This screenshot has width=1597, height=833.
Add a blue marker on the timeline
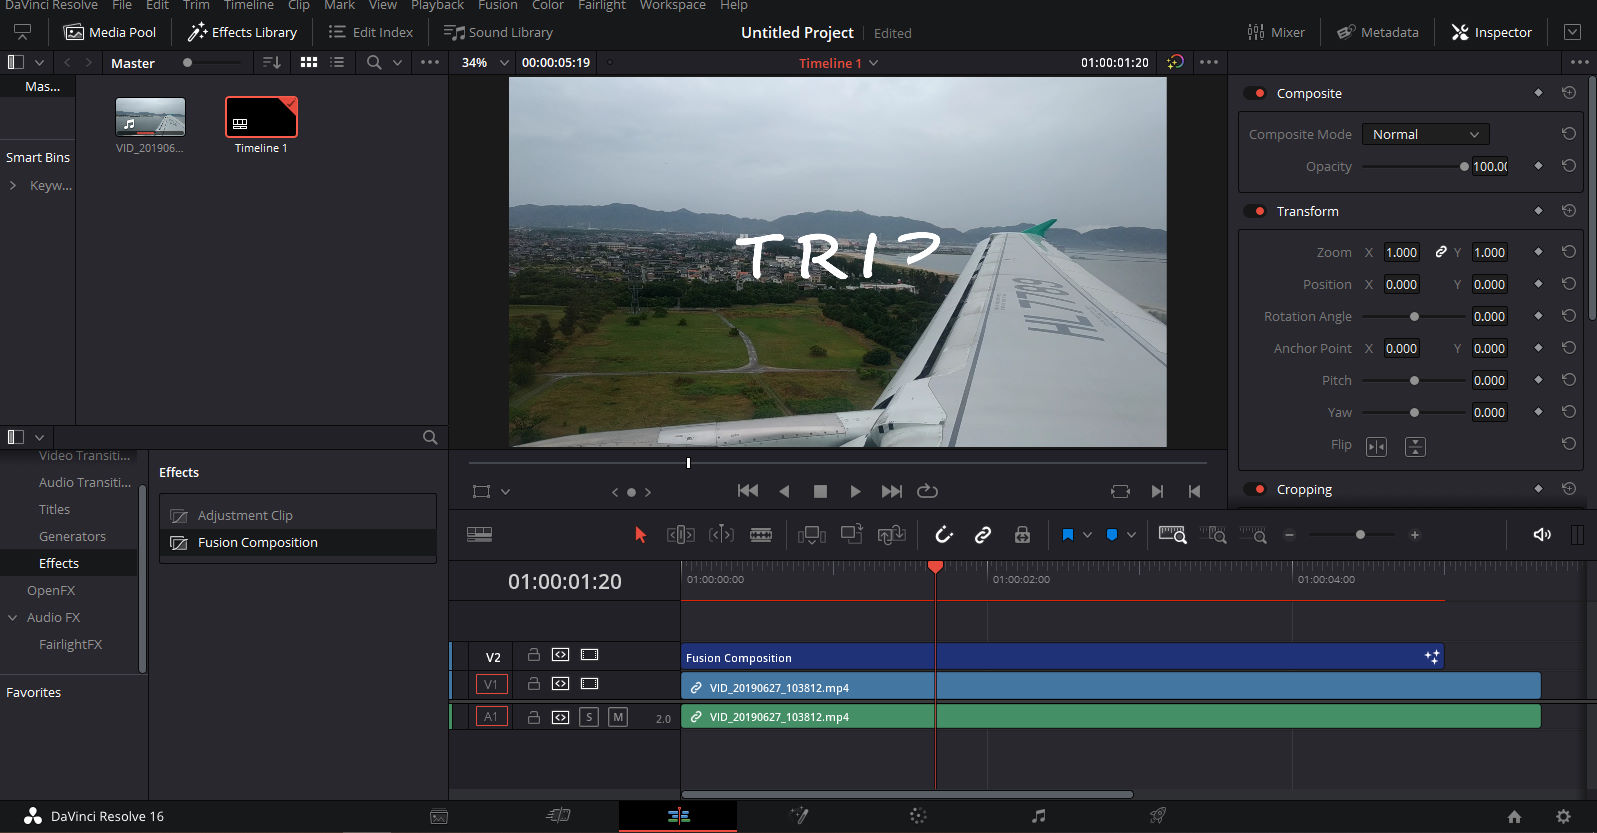(1112, 535)
